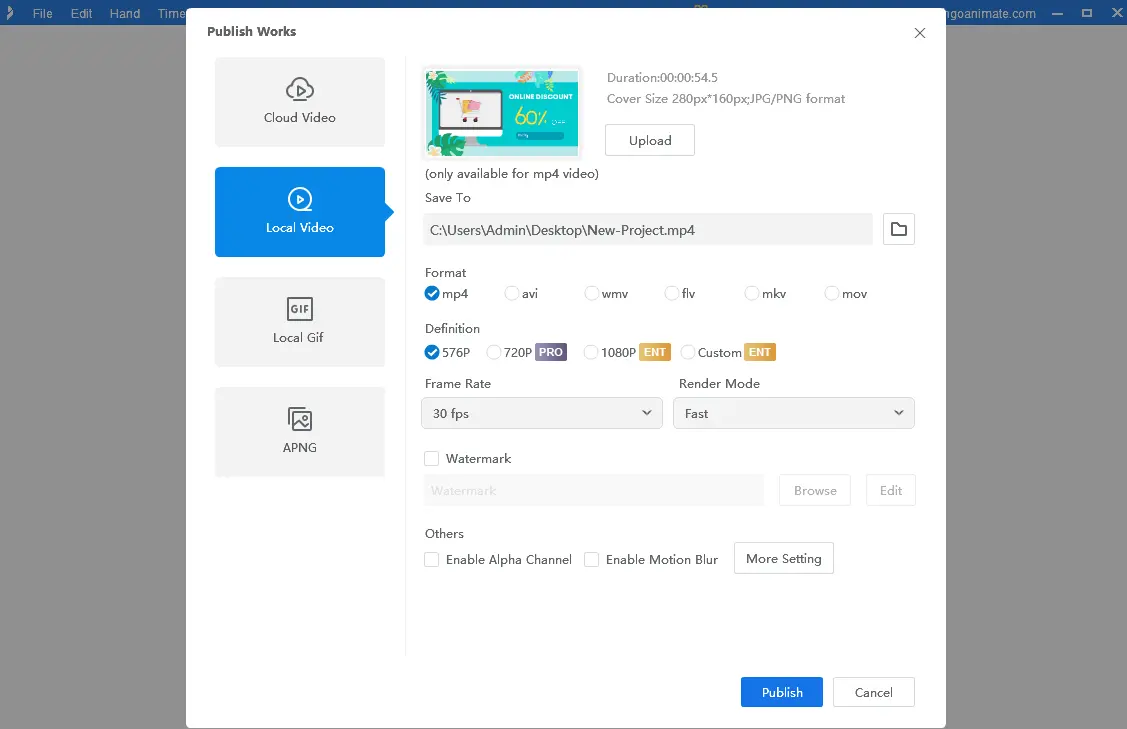Expand the Frame Rate dropdown
The width and height of the screenshot is (1127, 729).
pos(541,413)
